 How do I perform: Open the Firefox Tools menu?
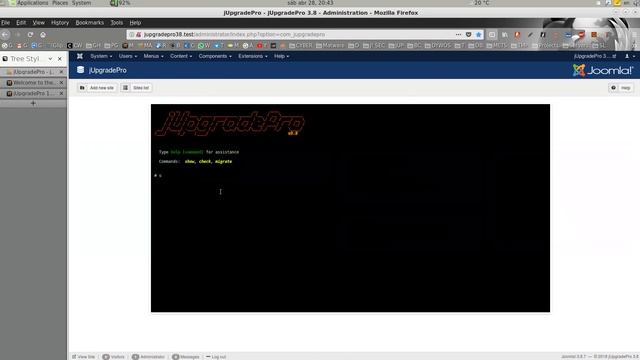coord(116,23)
